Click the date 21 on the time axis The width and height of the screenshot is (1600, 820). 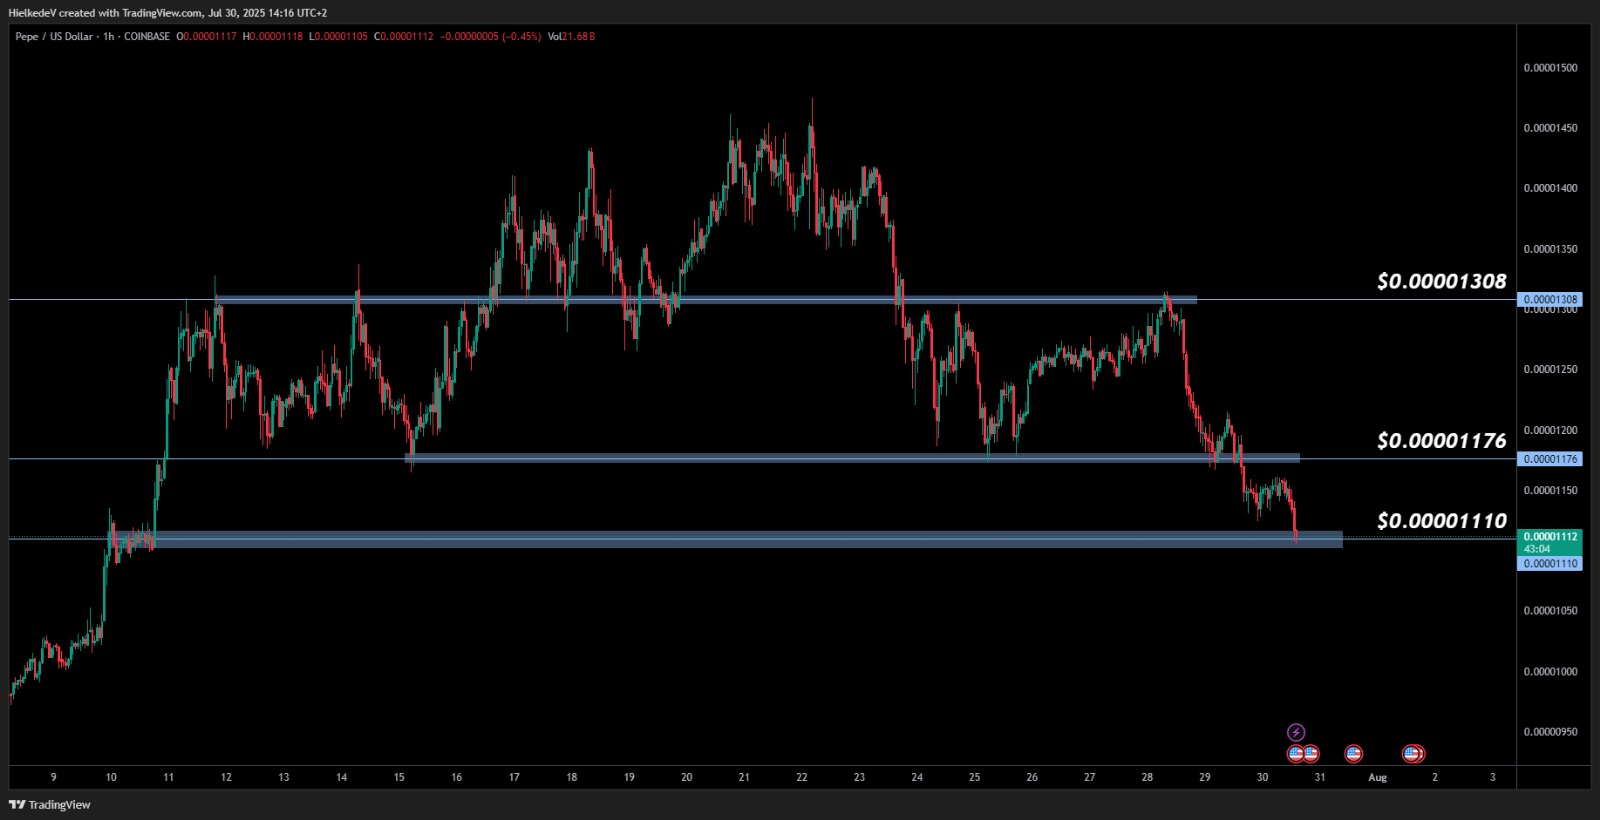tap(744, 777)
